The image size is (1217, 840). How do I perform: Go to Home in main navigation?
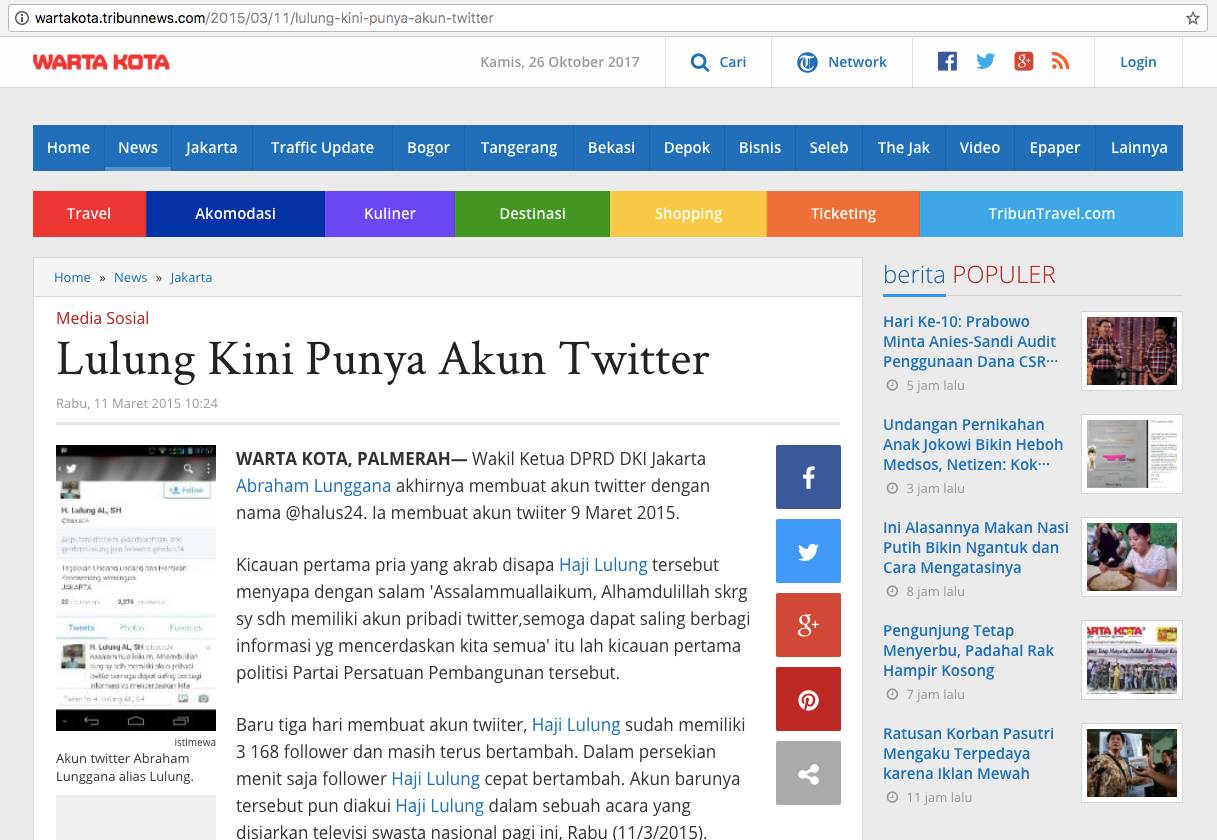(x=68, y=147)
